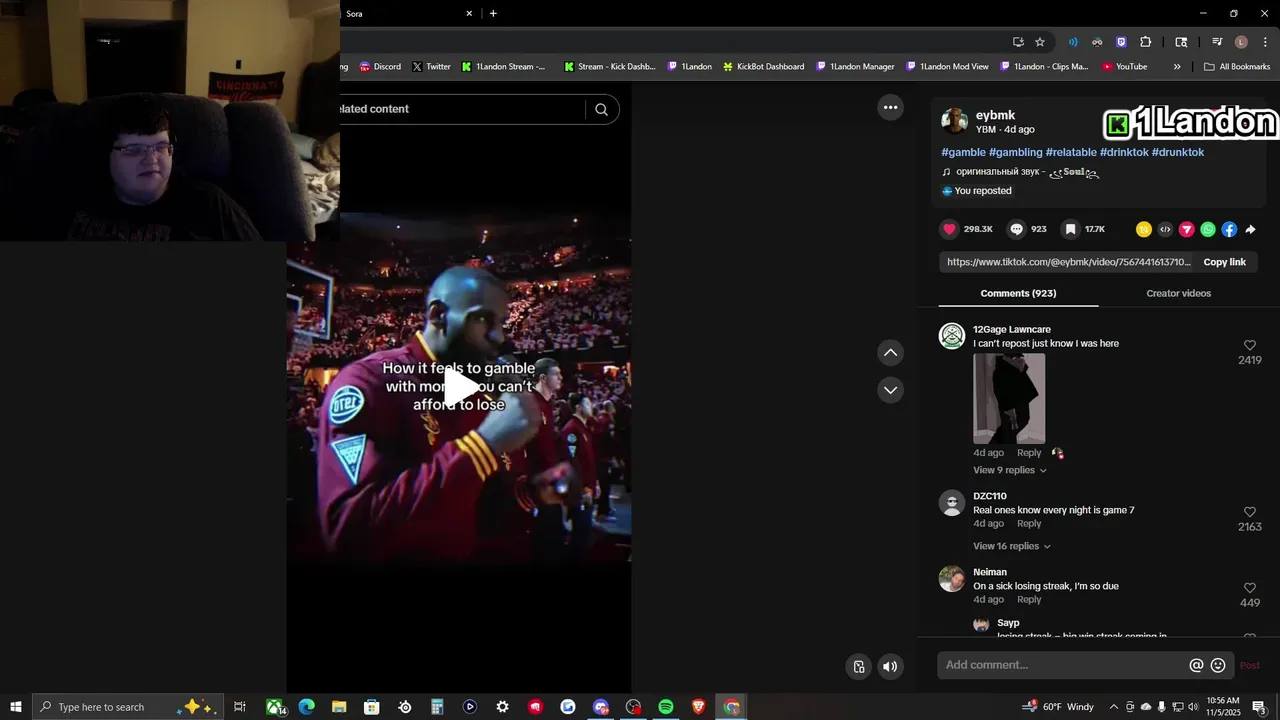
Task: Reply to the Neiman comment
Action: tap(1029, 600)
